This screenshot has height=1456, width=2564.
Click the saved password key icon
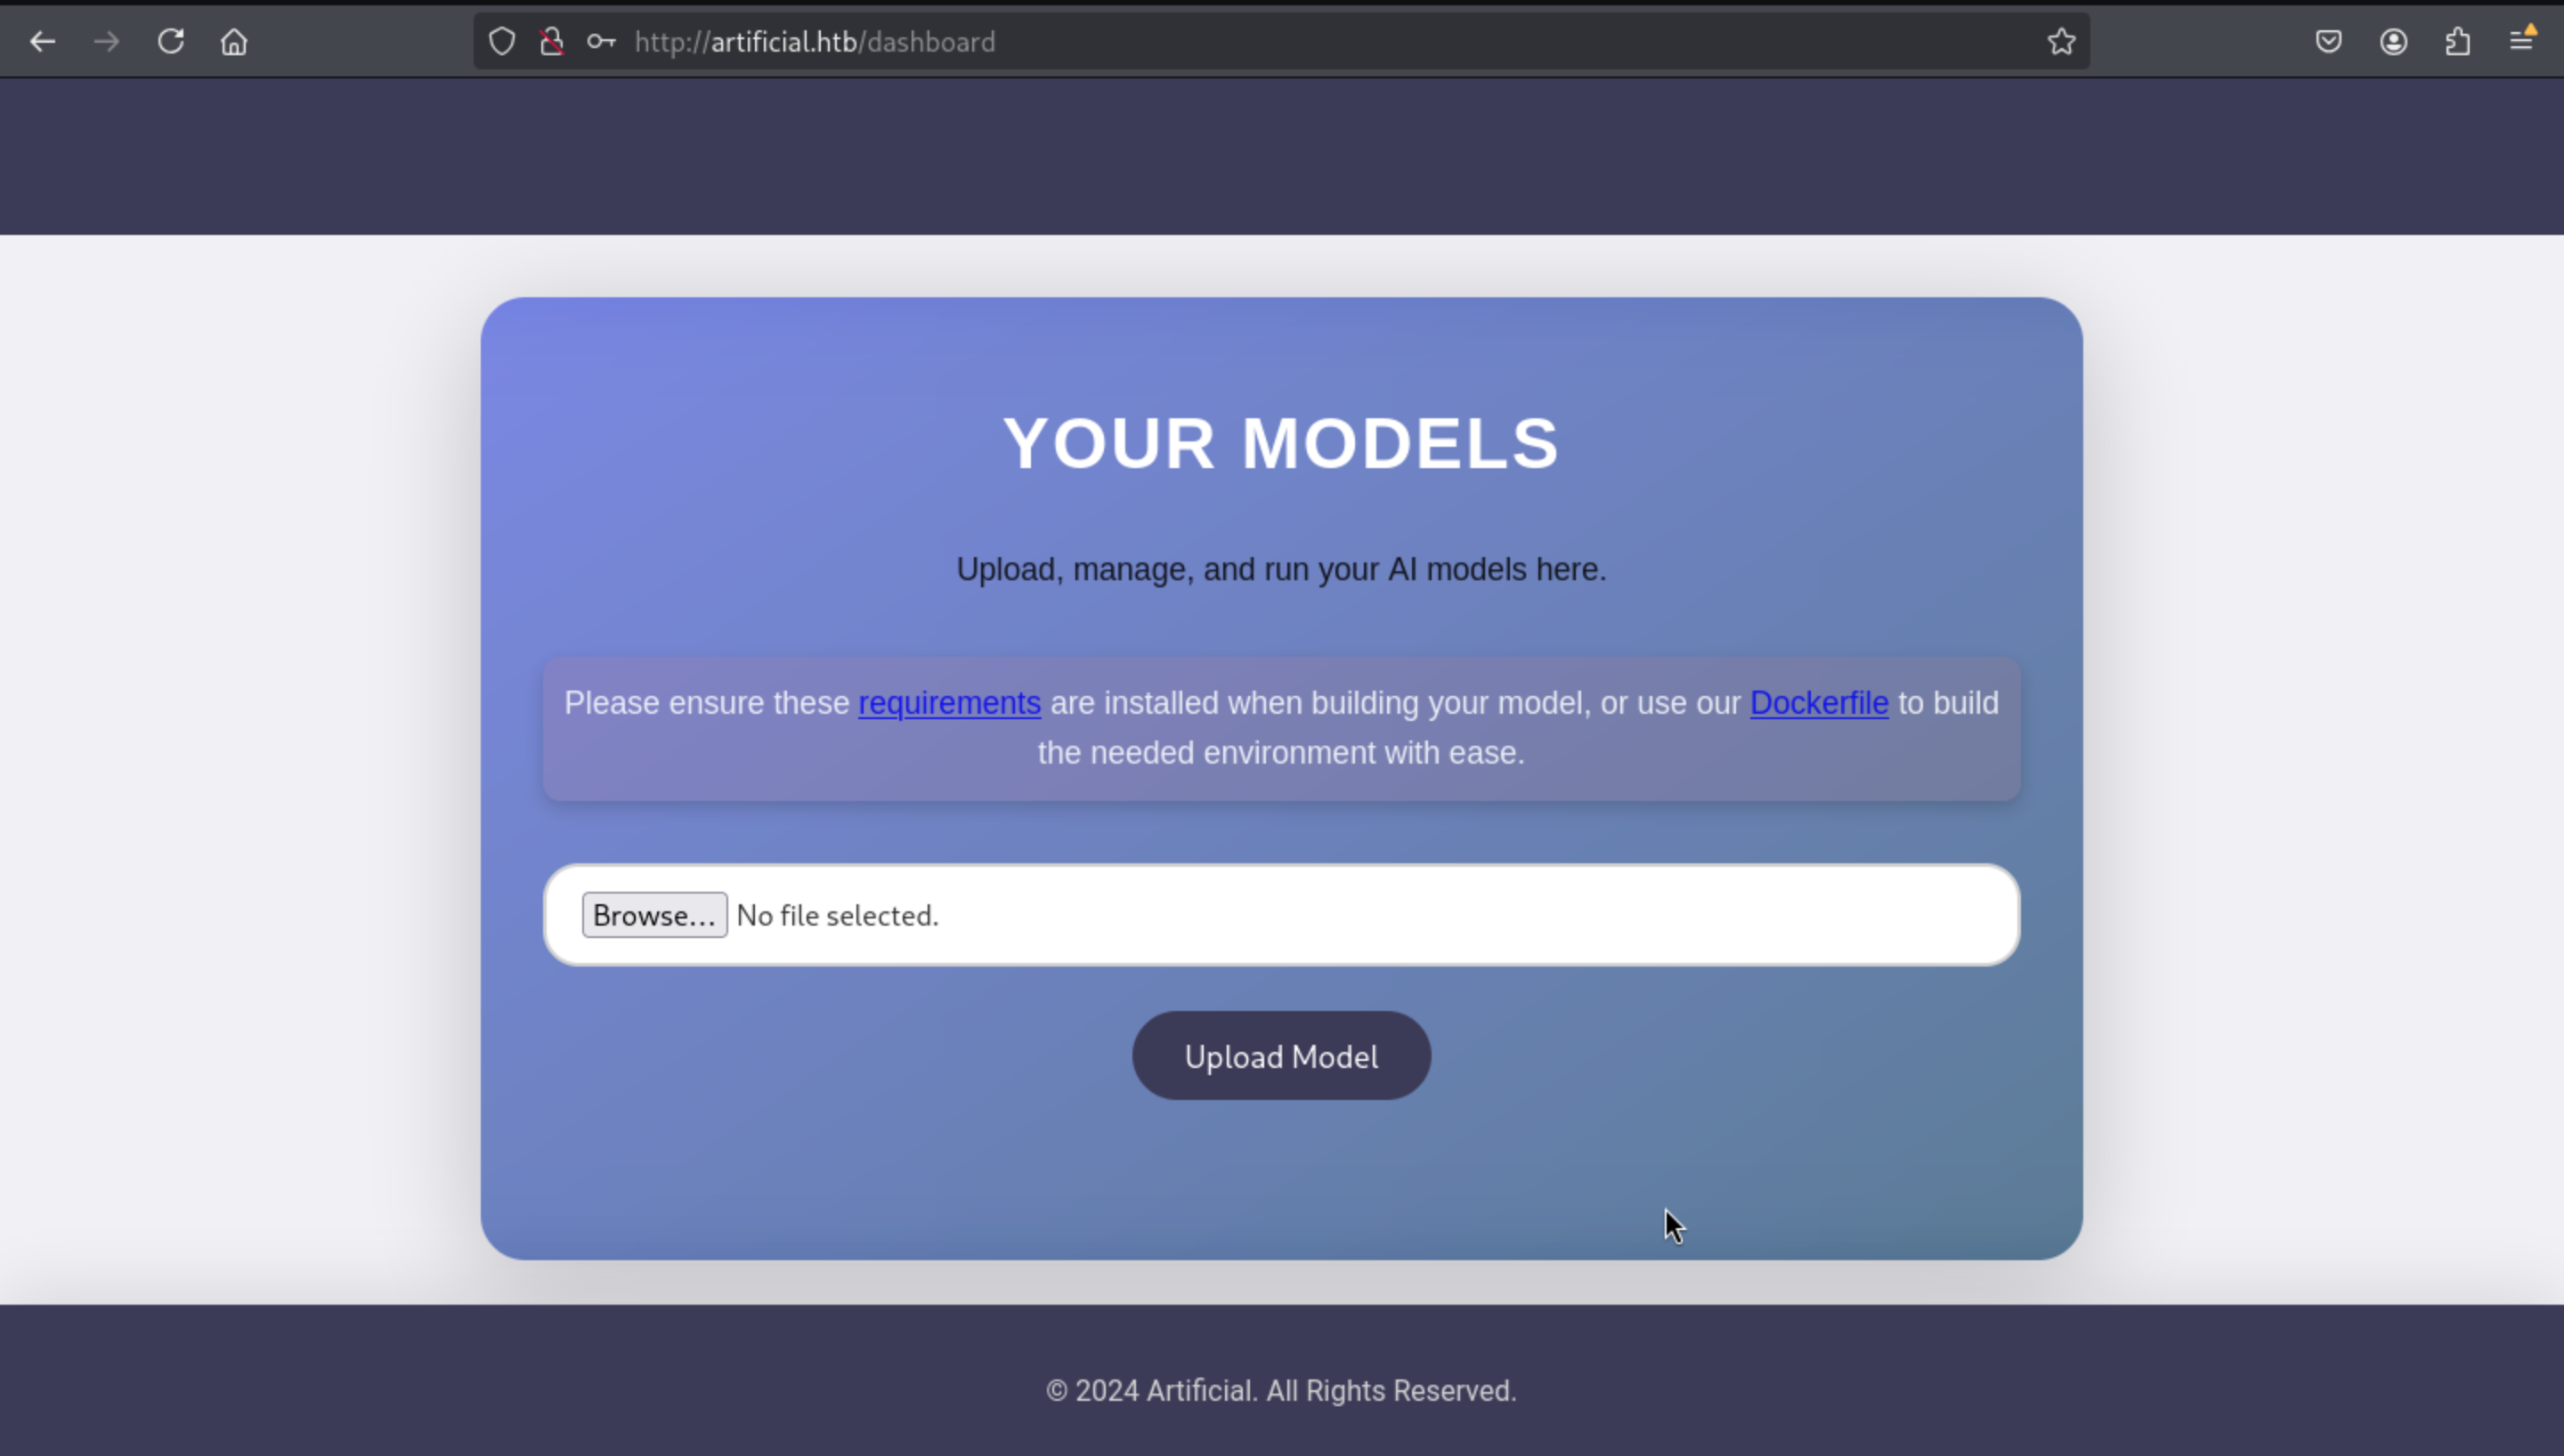click(601, 42)
